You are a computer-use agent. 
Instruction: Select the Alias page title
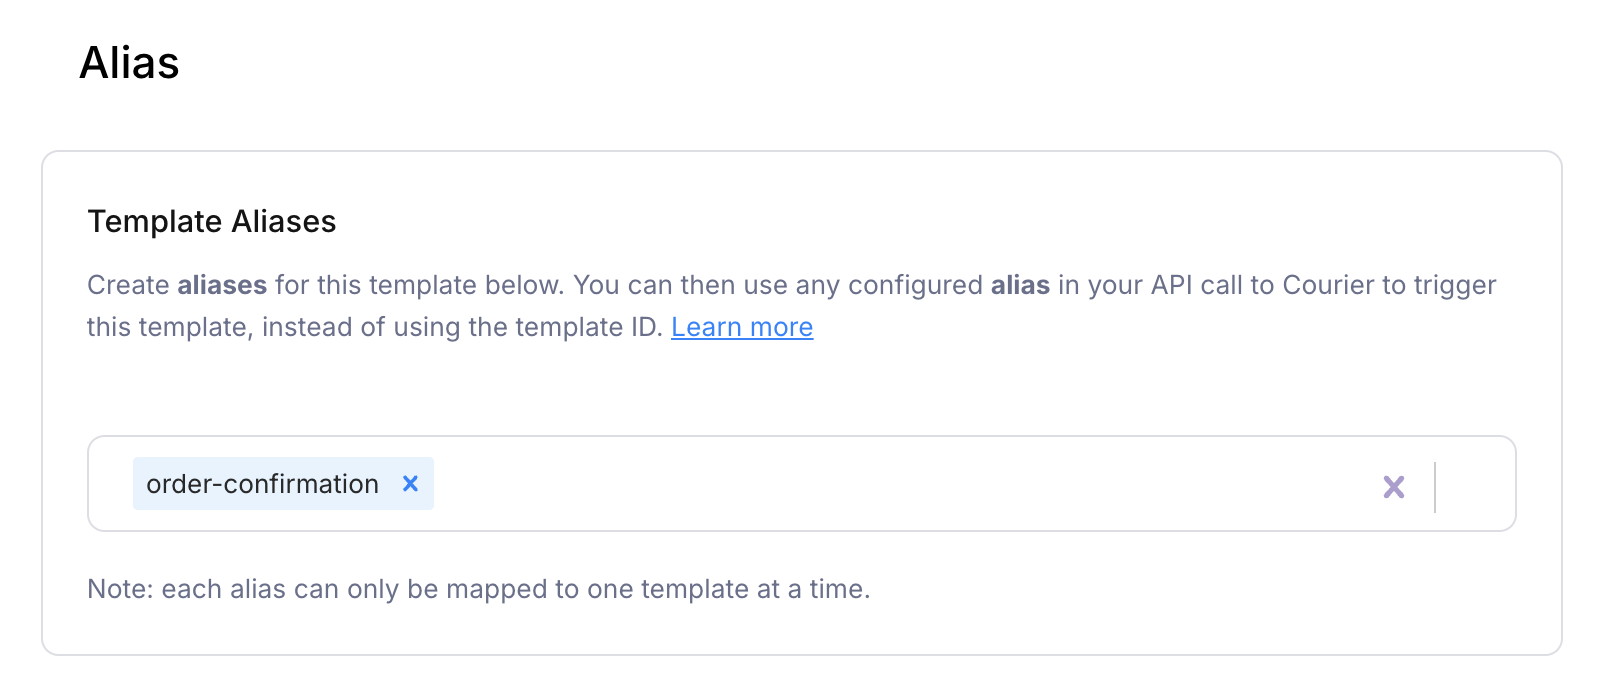coord(129,62)
